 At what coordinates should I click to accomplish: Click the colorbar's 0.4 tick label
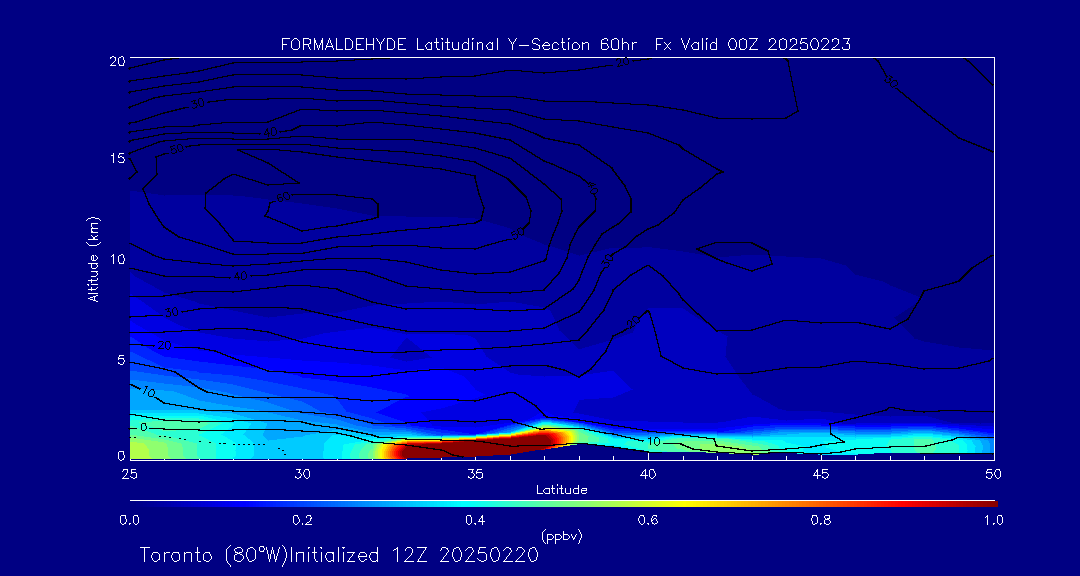[475, 520]
